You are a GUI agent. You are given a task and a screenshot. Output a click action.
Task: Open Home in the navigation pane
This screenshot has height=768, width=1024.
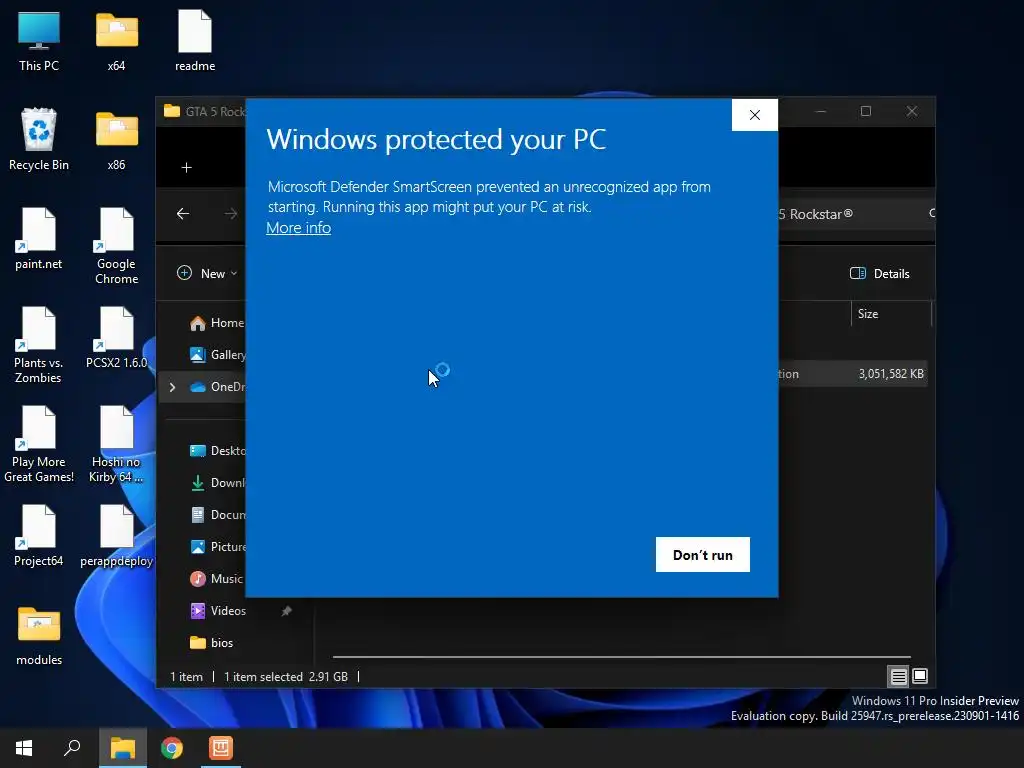coord(216,323)
